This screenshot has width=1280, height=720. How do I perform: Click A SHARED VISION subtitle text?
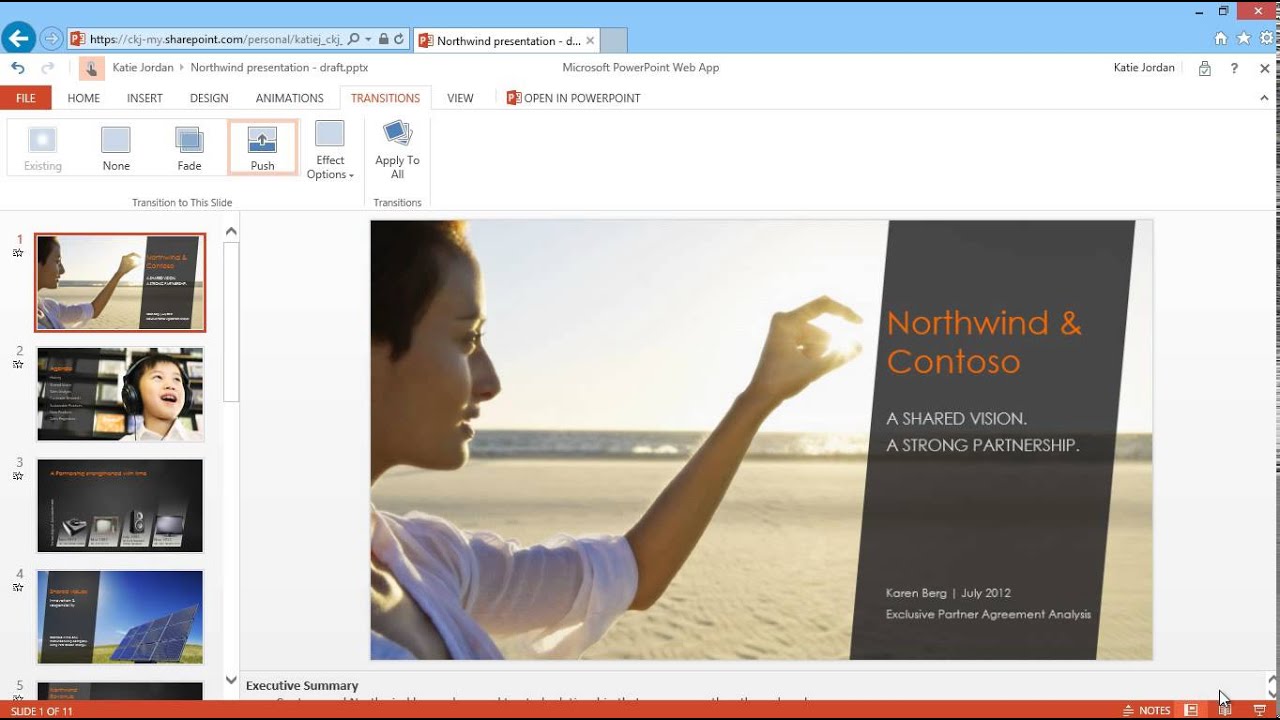pyautogui.click(x=956, y=418)
